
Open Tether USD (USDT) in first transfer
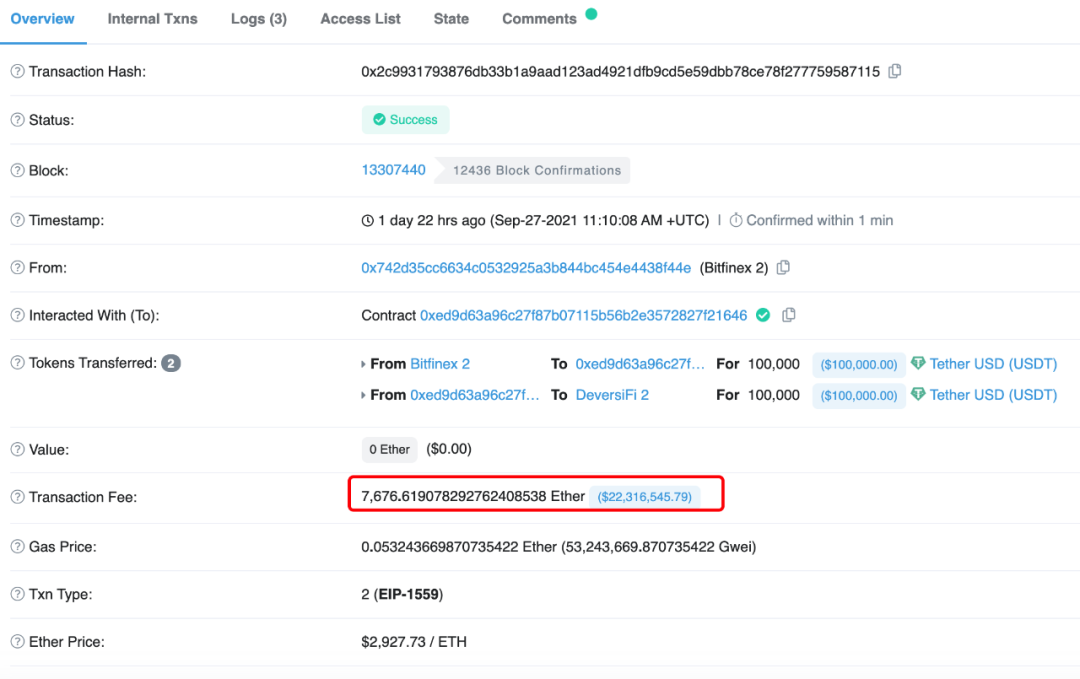click(x=993, y=364)
